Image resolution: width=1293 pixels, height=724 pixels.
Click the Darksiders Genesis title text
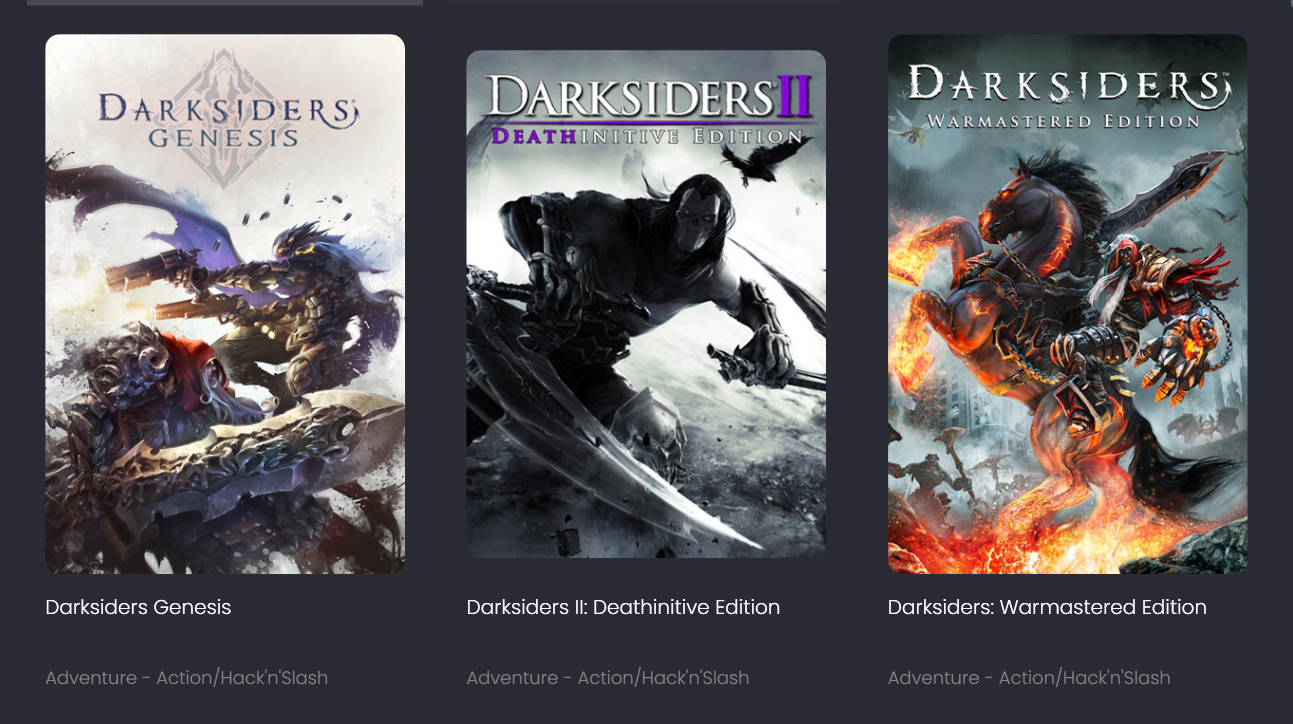click(138, 607)
